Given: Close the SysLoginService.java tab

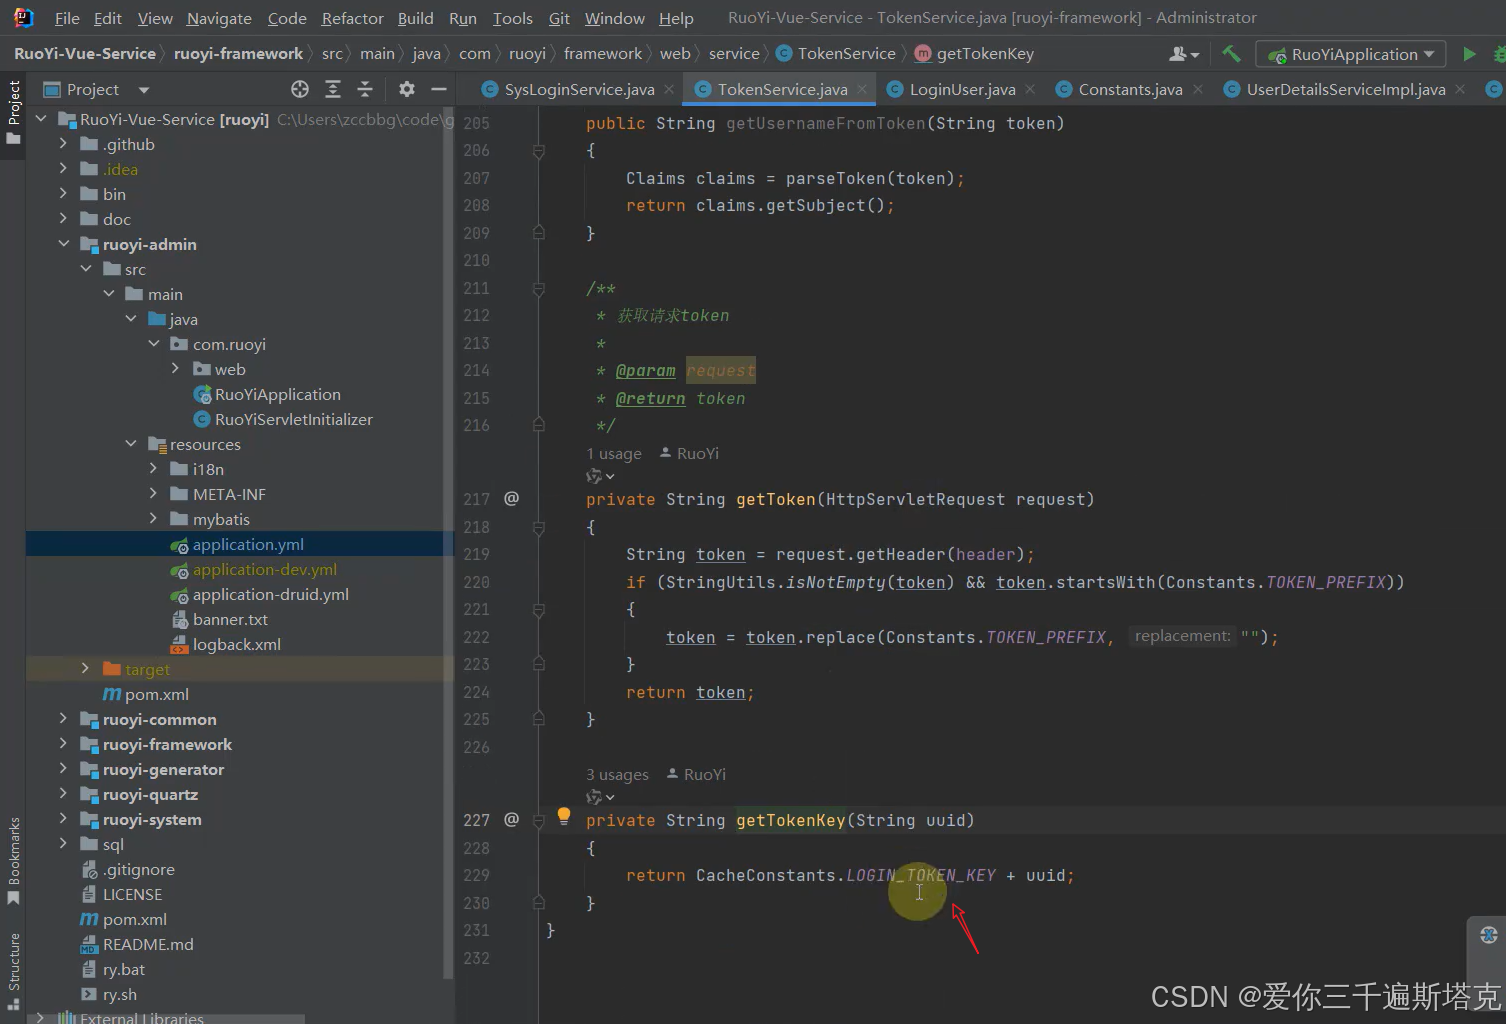Looking at the screenshot, I should 669,90.
